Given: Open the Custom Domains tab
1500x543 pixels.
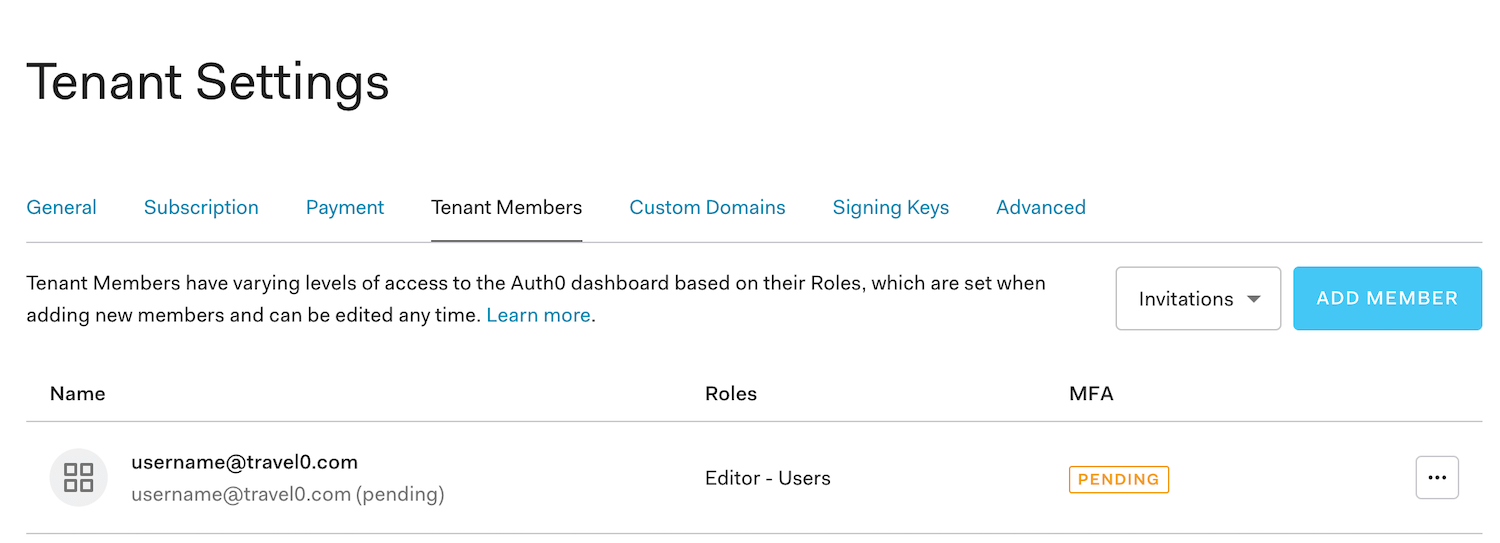Looking at the screenshot, I should coord(707,207).
